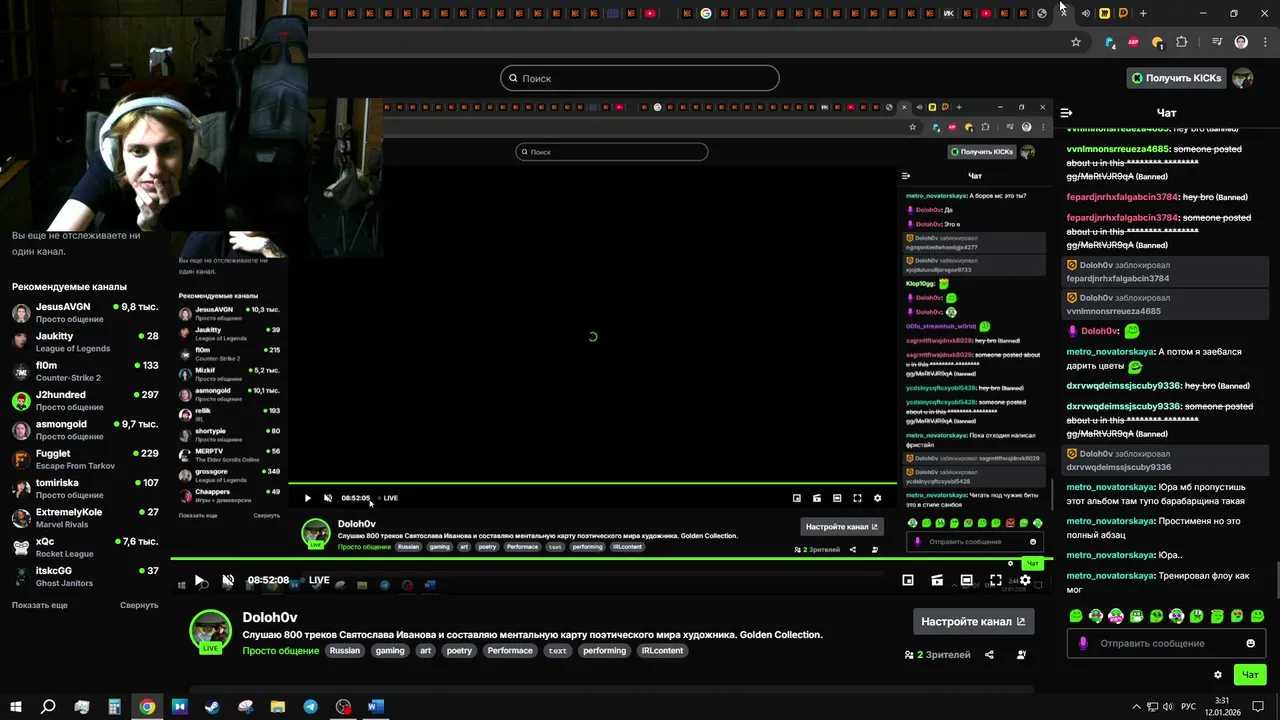Image resolution: width=1280 pixels, height=720 pixels.
Task: Open DolohOv username in chat
Action: 1099,330
